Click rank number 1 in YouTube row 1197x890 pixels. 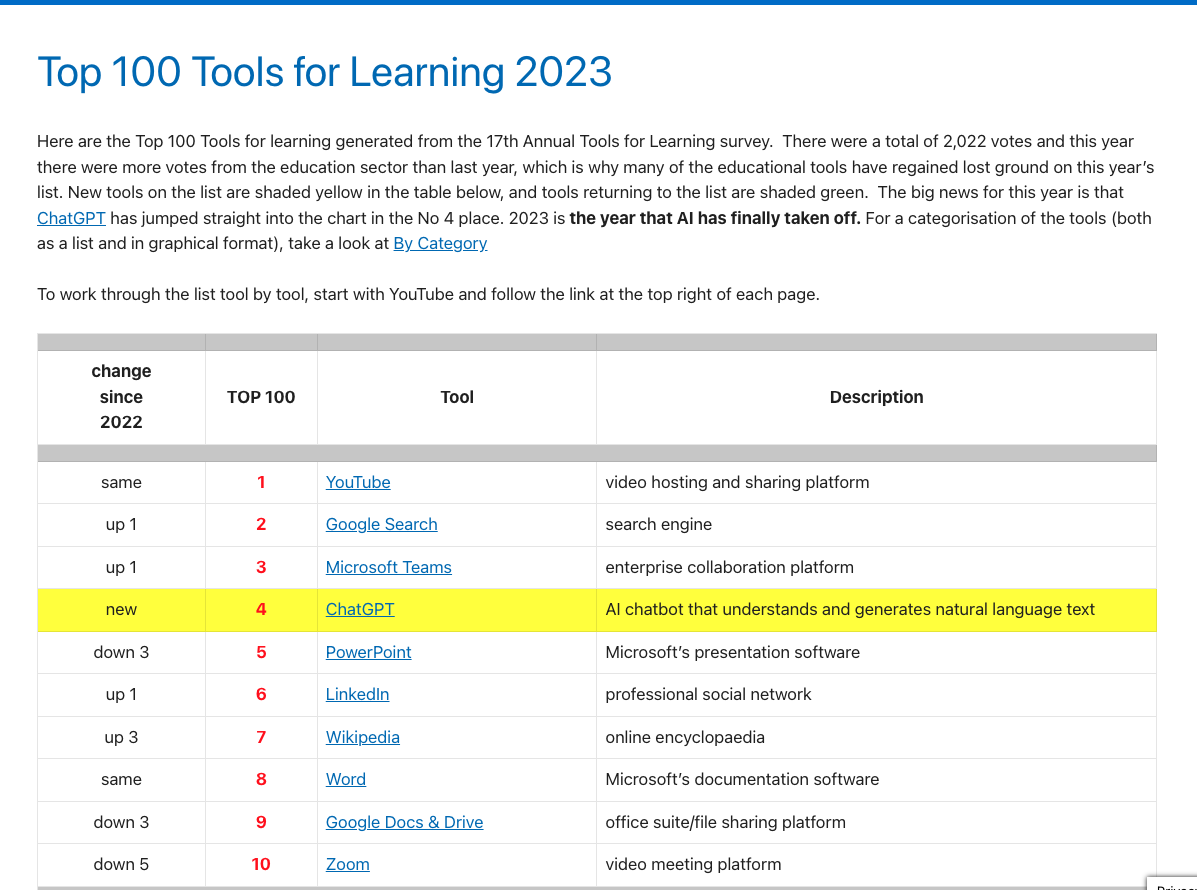click(x=261, y=482)
